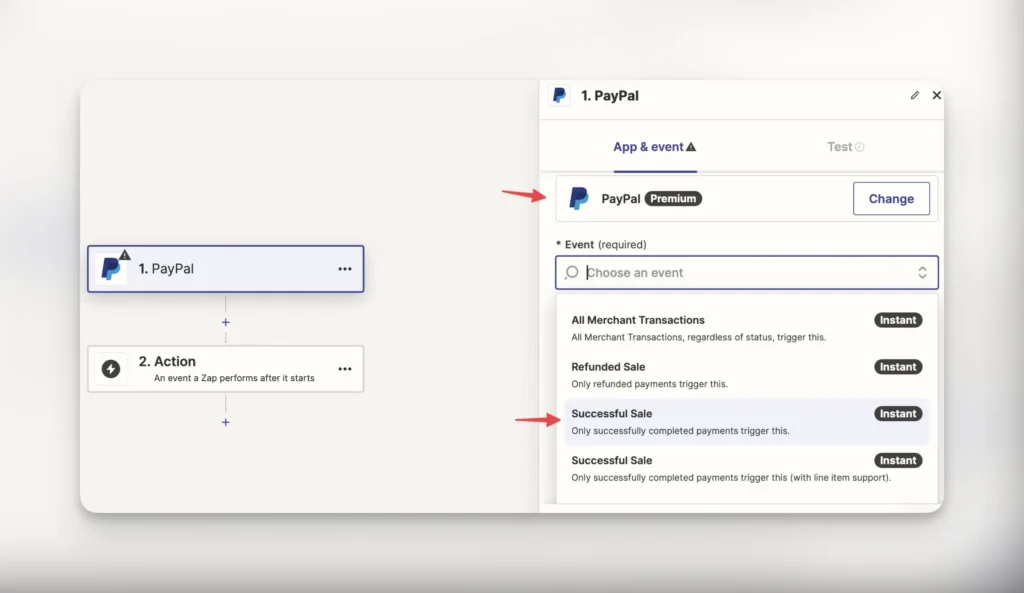Click 'An event a Zap performs after it starts'
1024x593 pixels.
(x=234, y=378)
